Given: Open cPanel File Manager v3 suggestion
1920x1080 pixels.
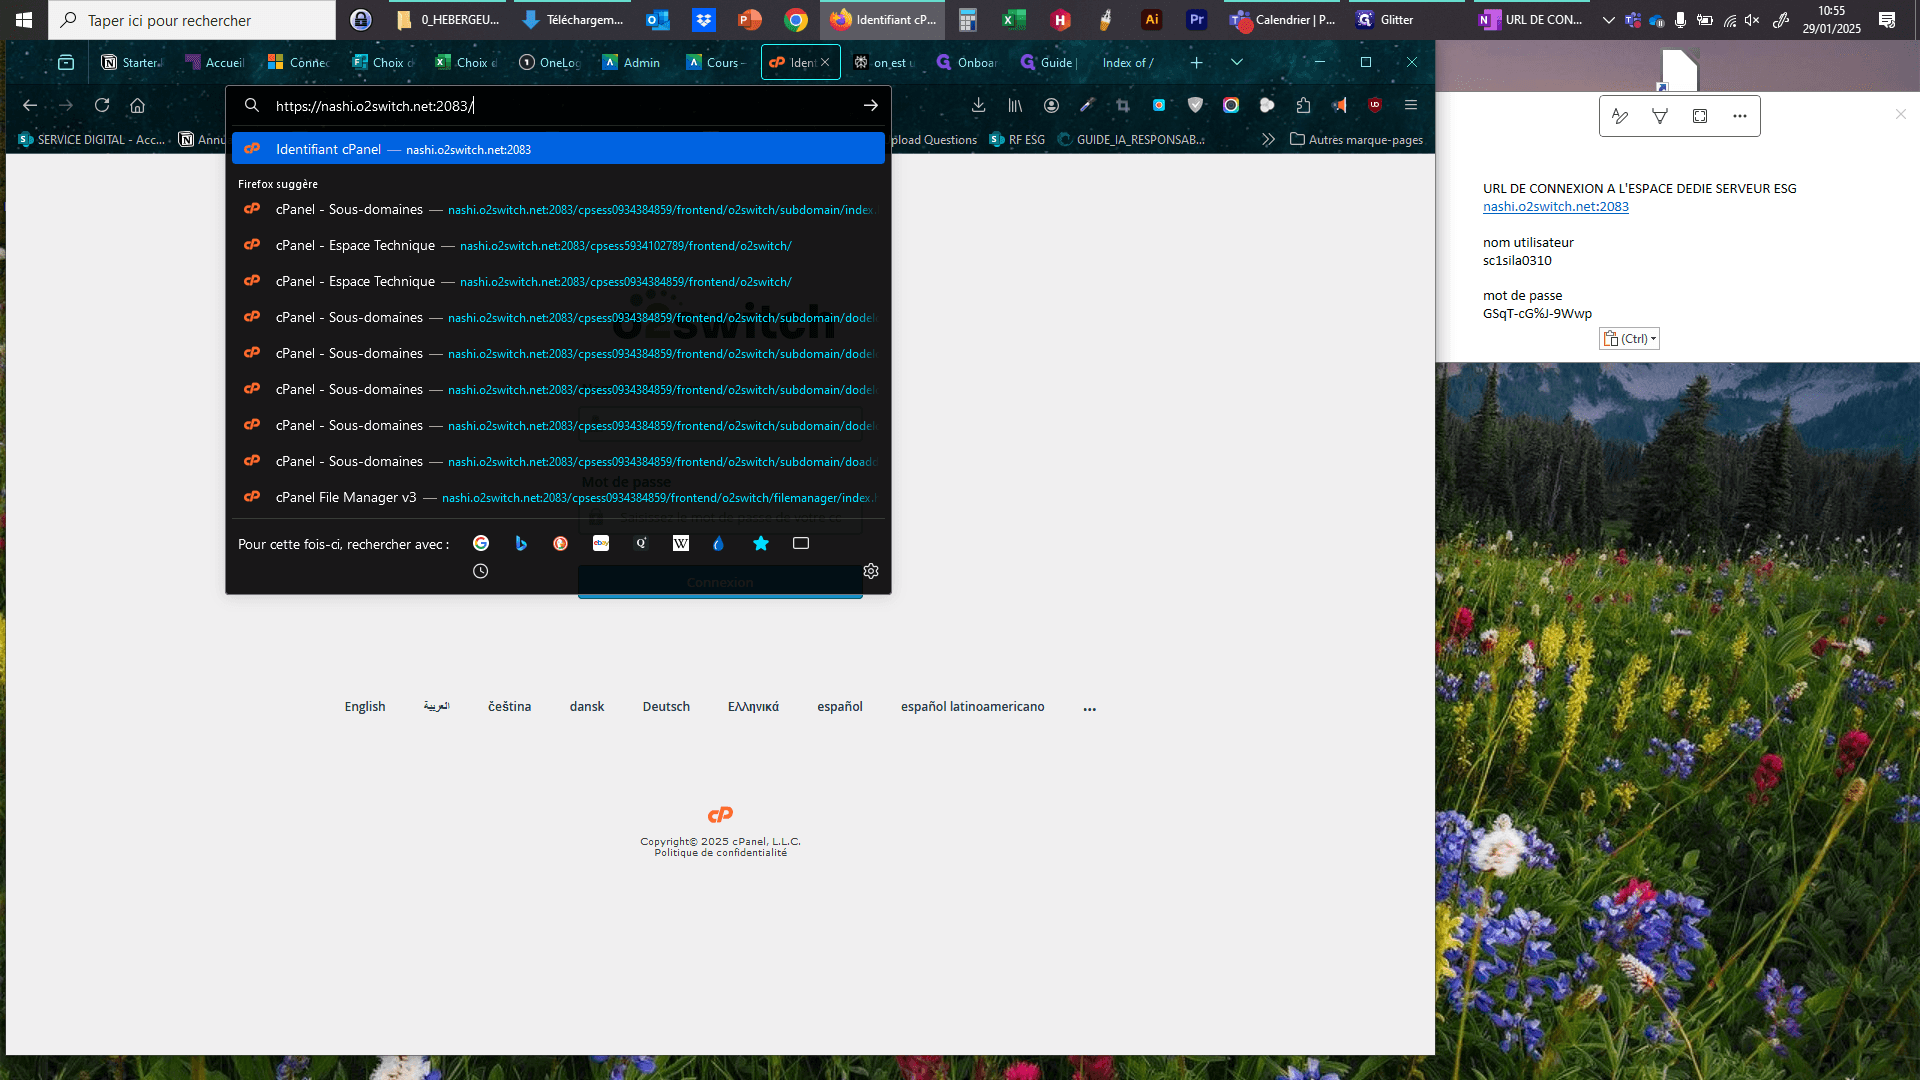Looking at the screenshot, I should pos(558,497).
